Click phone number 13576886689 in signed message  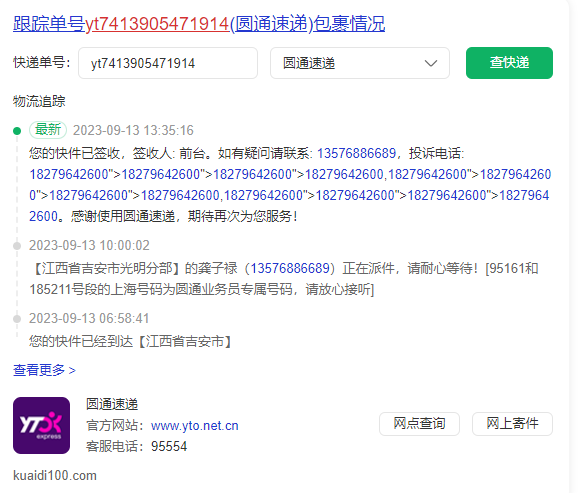click(x=356, y=153)
